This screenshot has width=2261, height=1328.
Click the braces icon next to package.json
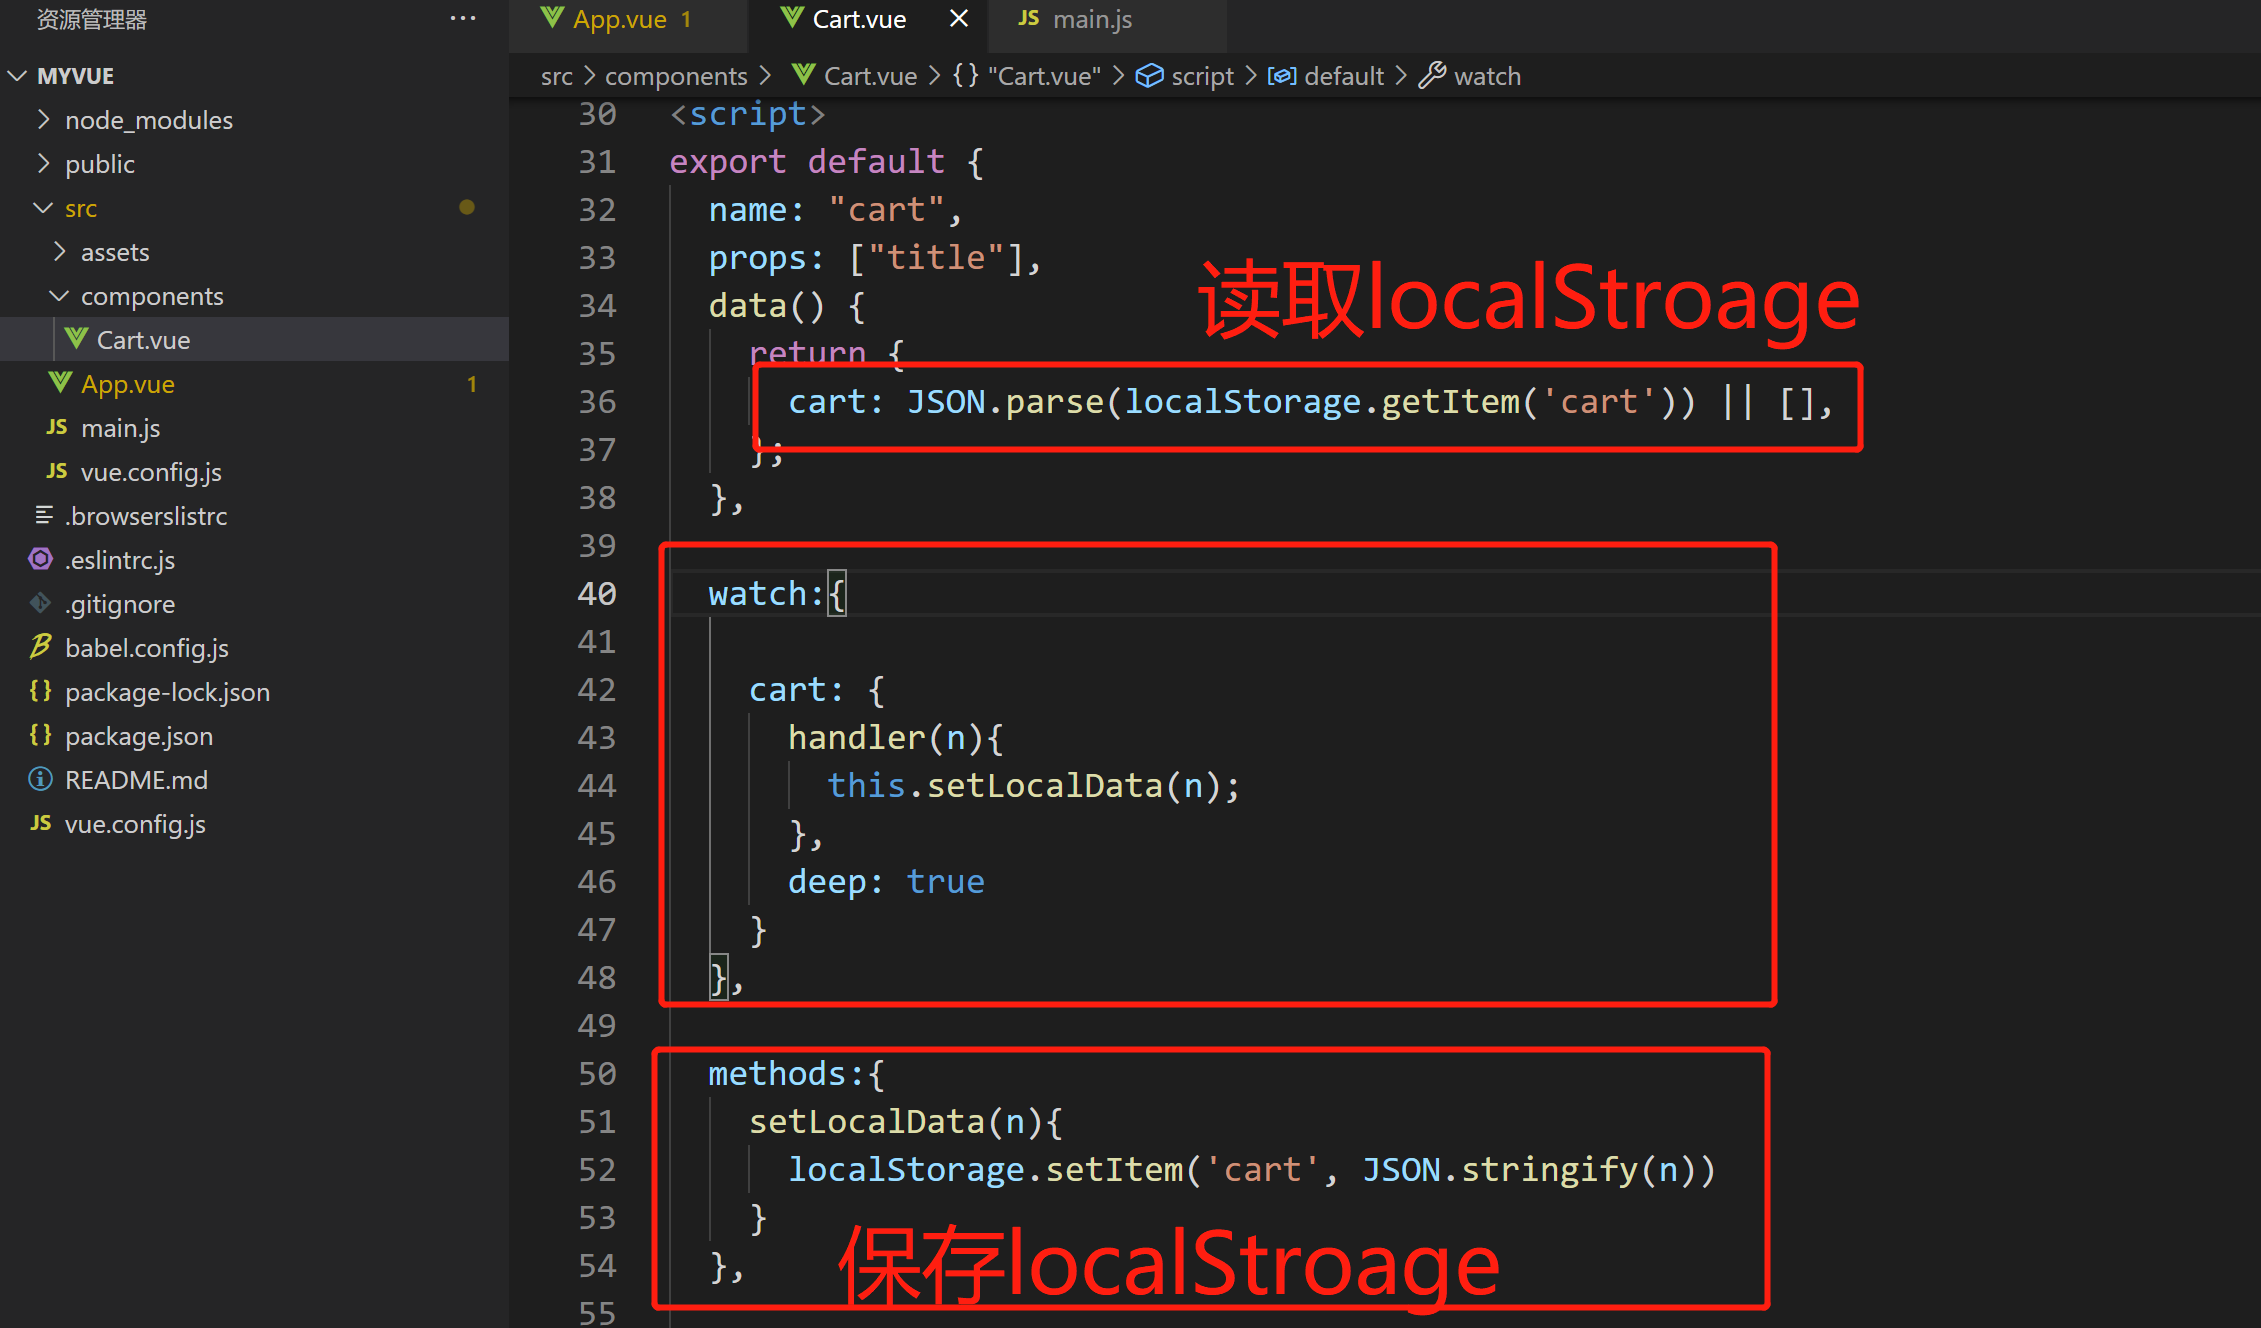[40, 735]
